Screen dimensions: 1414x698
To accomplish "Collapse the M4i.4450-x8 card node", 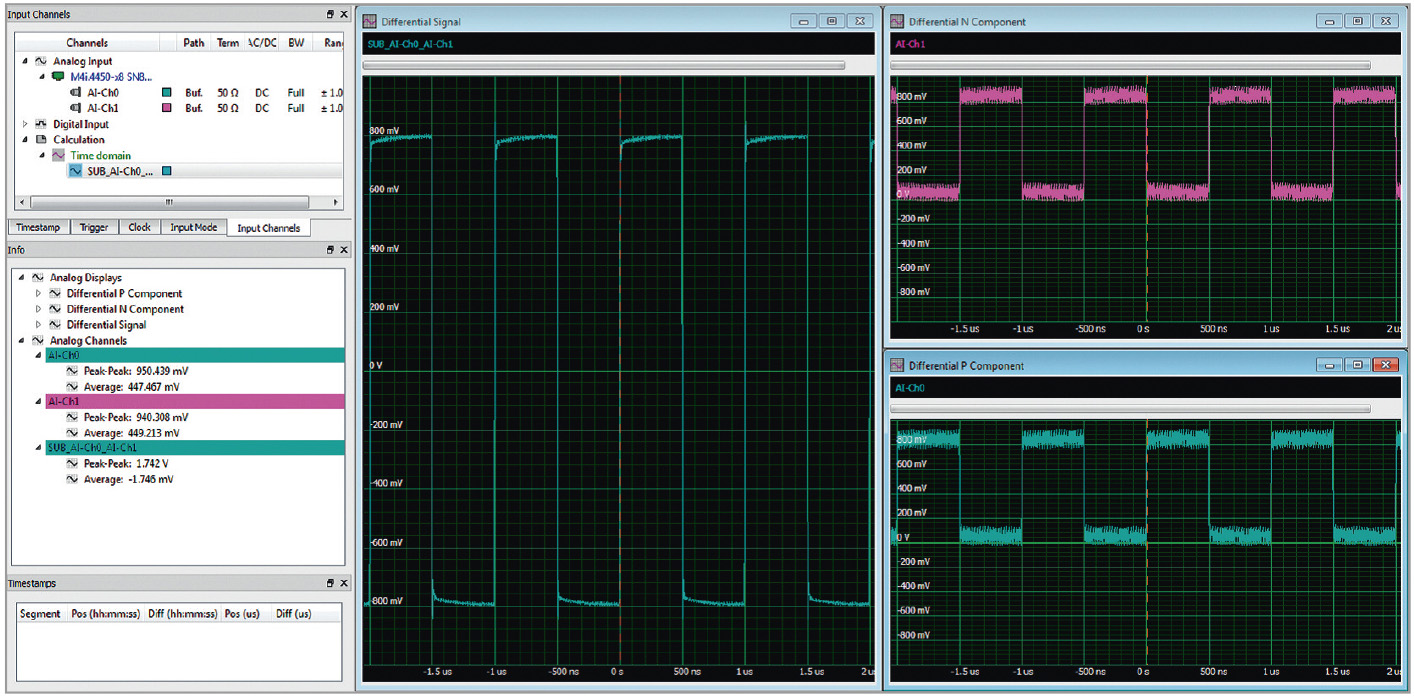I will pos(41,77).
